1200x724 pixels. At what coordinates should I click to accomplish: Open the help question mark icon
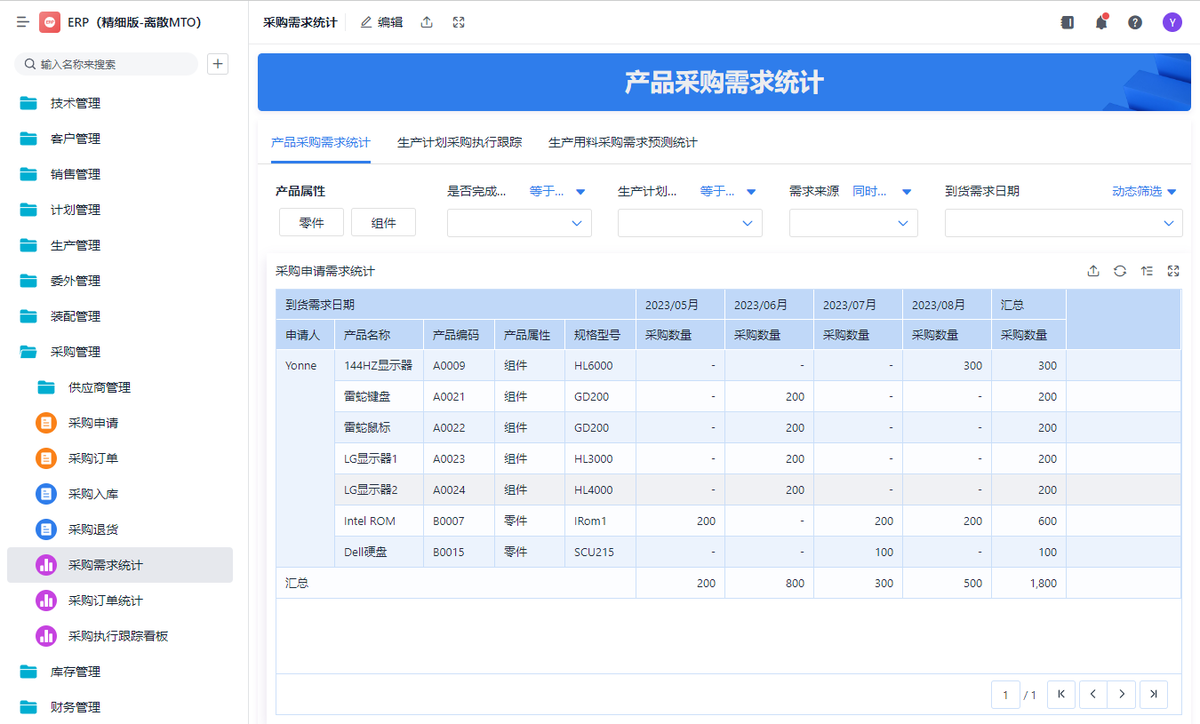[1135, 22]
